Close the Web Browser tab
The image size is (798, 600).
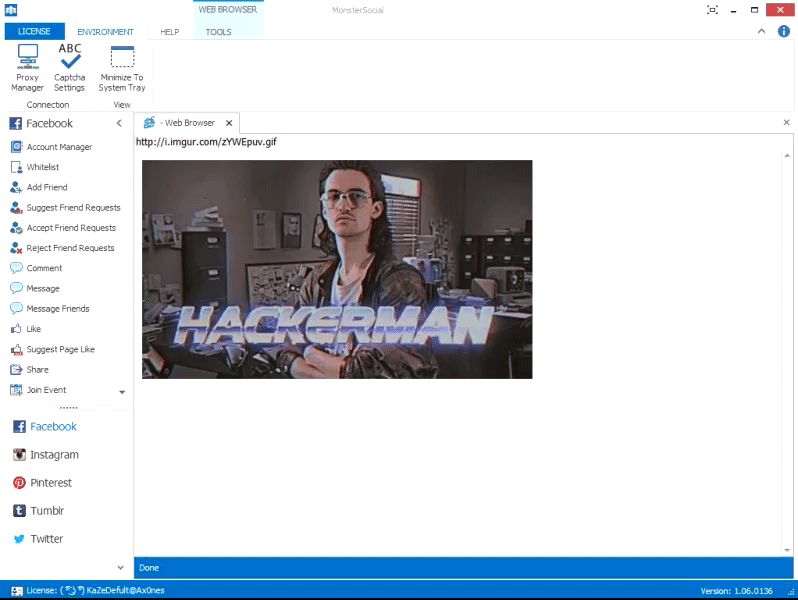point(229,123)
